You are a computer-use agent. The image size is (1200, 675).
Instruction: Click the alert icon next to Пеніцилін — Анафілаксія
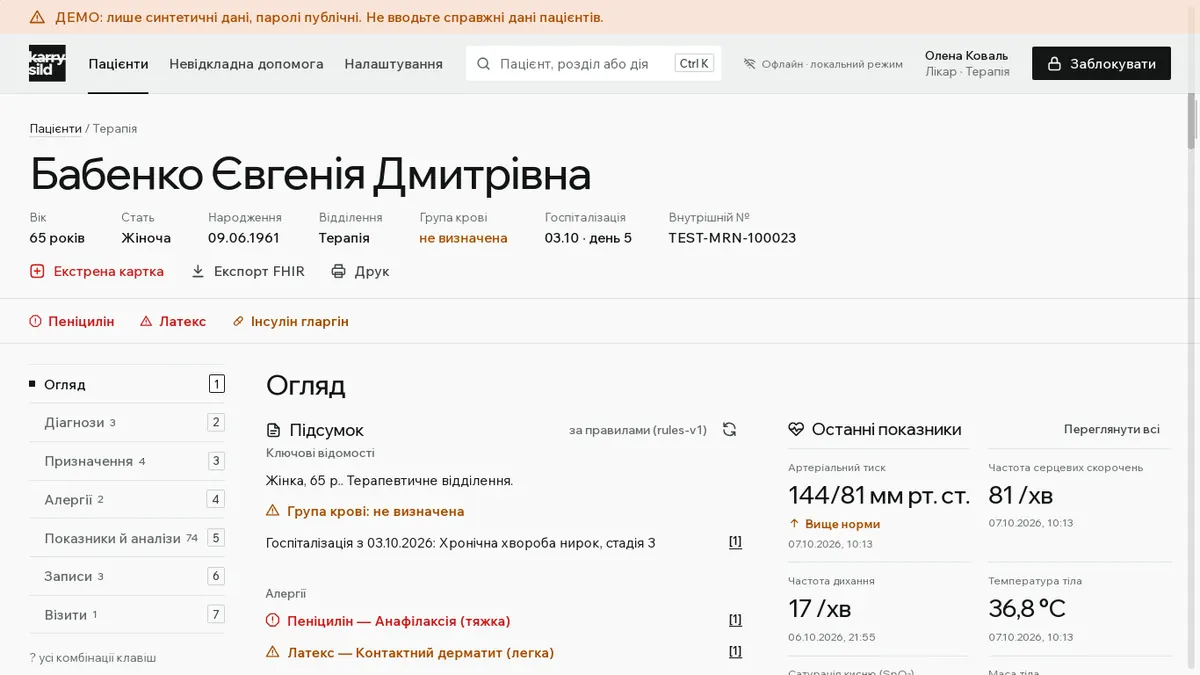pyautogui.click(x=273, y=621)
